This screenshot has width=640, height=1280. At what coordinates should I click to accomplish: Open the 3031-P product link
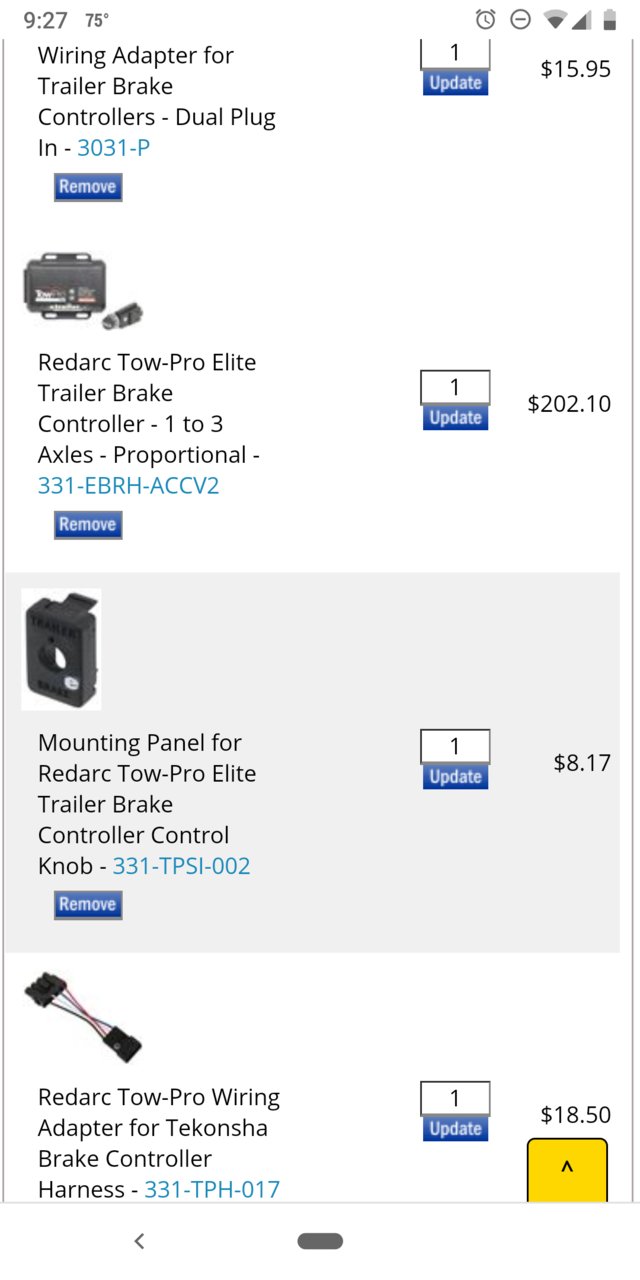pyautogui.click(x=114, y=148)
